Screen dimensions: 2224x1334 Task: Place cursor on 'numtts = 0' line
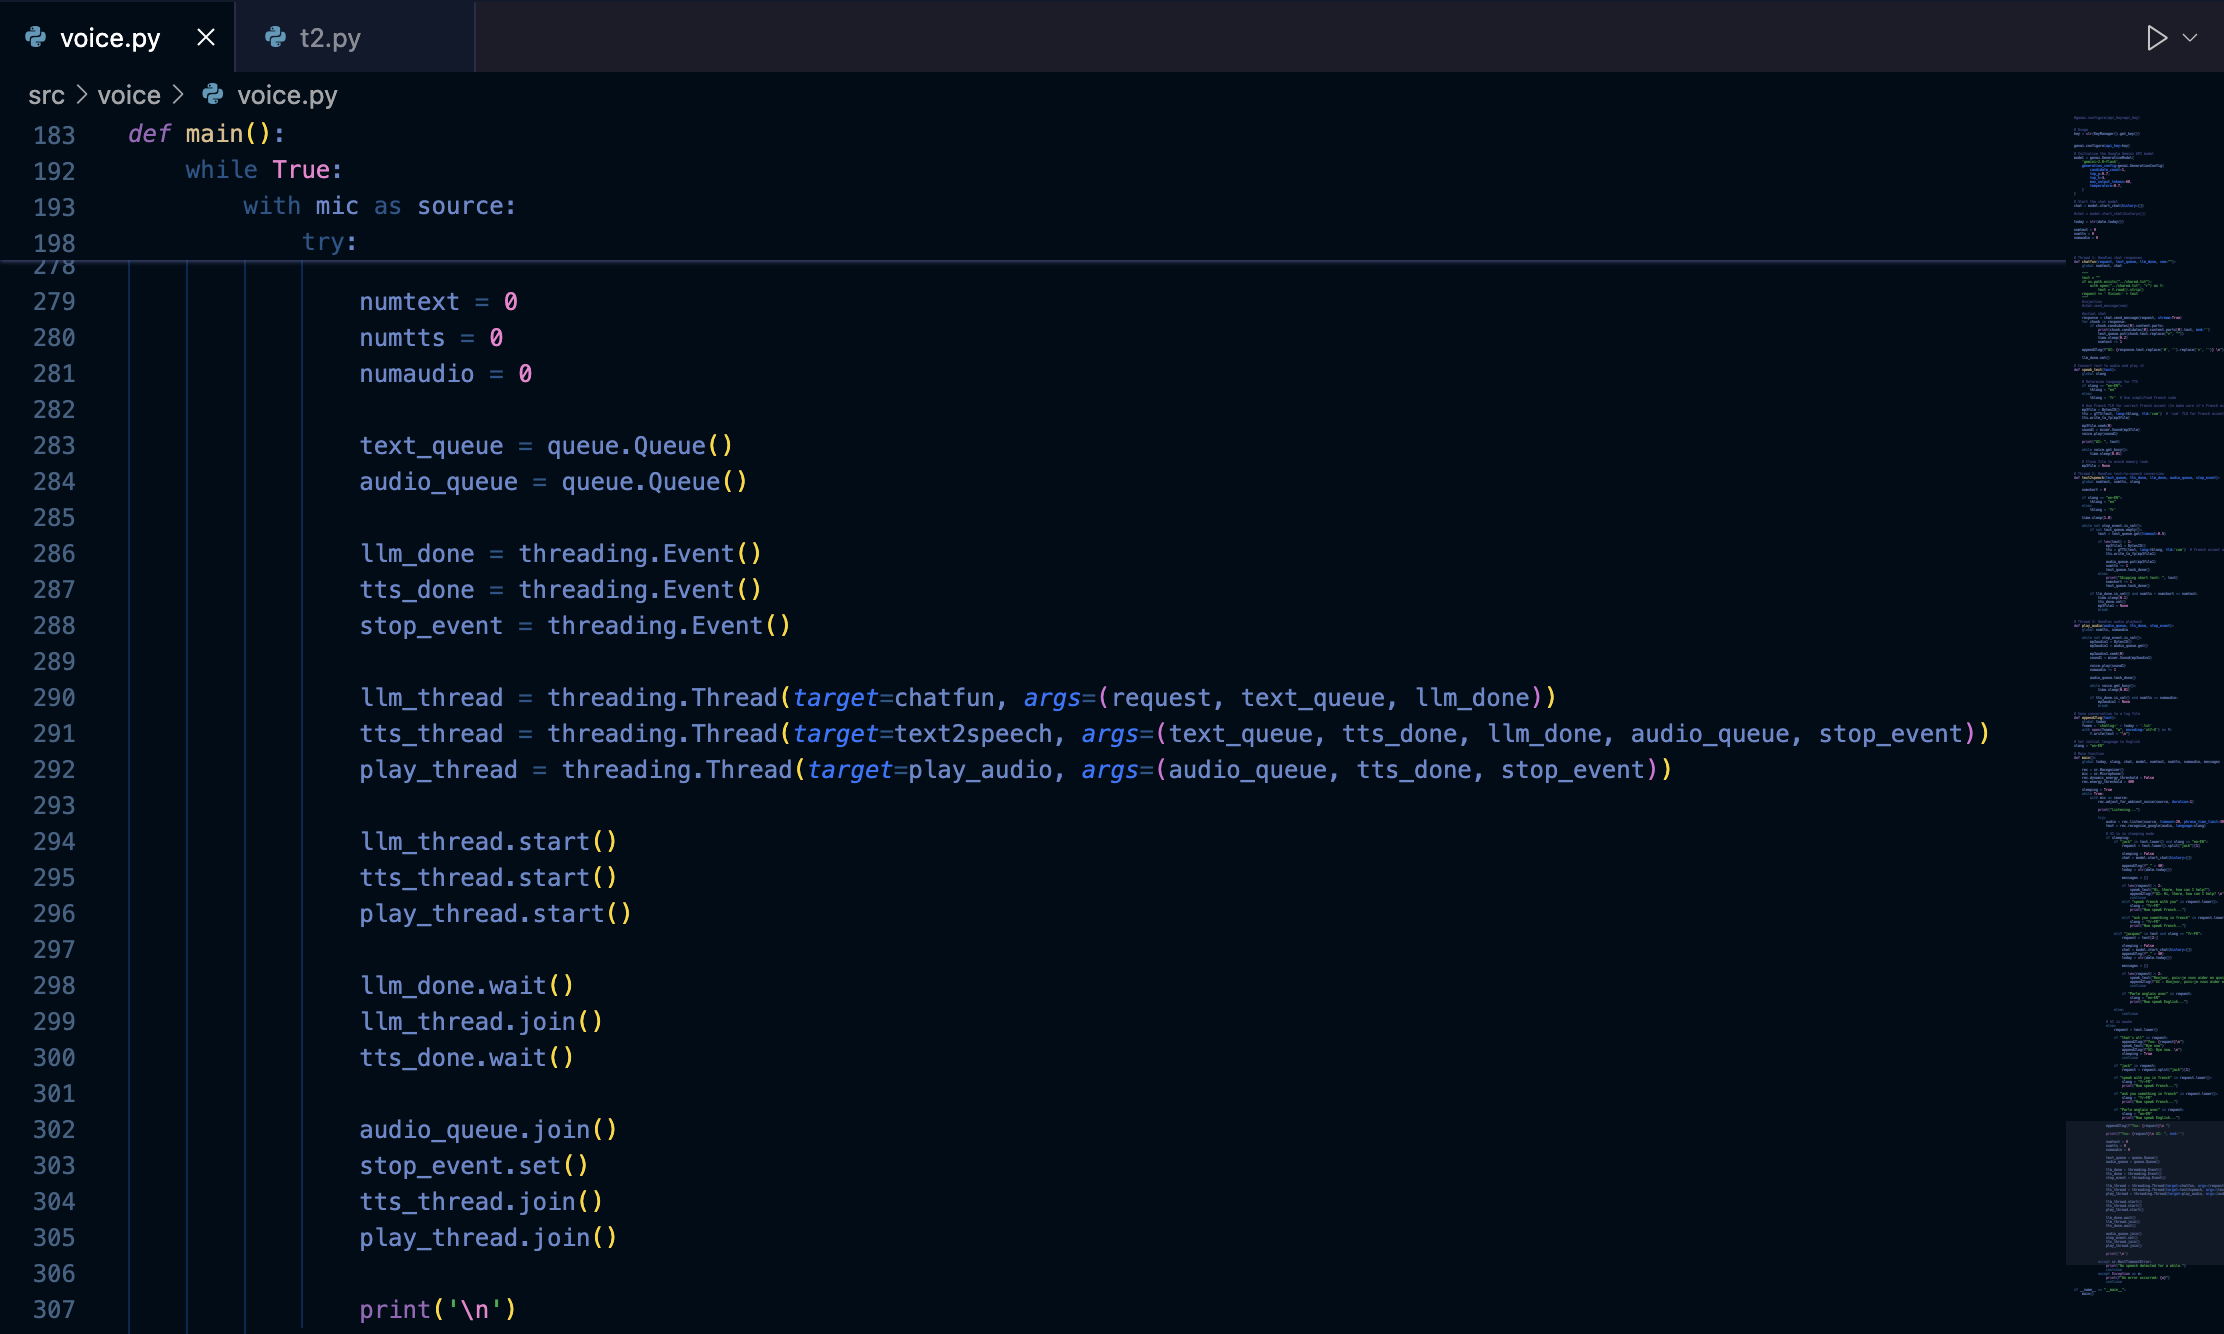coord(432,338)
